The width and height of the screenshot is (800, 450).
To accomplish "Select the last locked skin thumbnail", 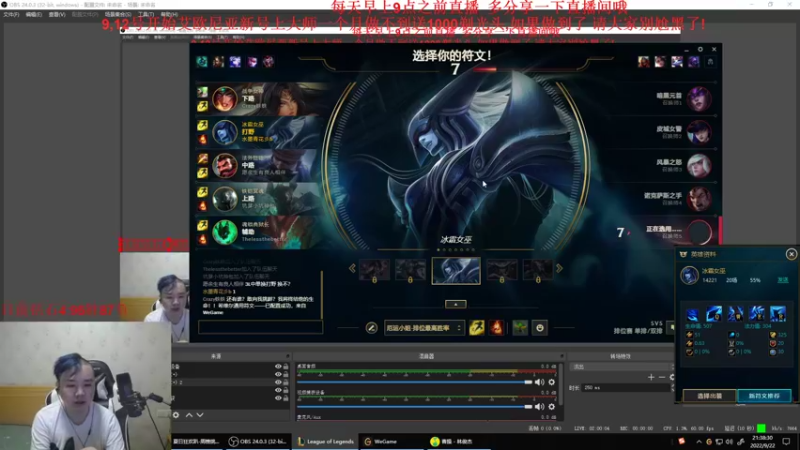I will pyautogui.click(x=538, y=270).
